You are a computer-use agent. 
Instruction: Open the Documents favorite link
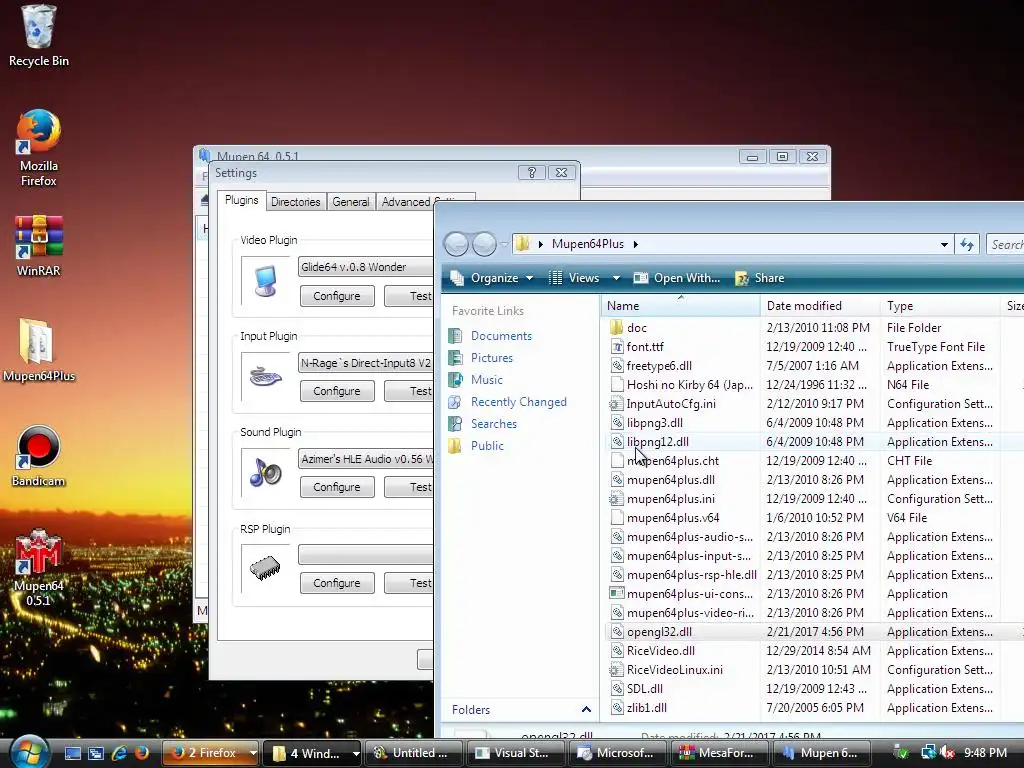tap(501, 336)
